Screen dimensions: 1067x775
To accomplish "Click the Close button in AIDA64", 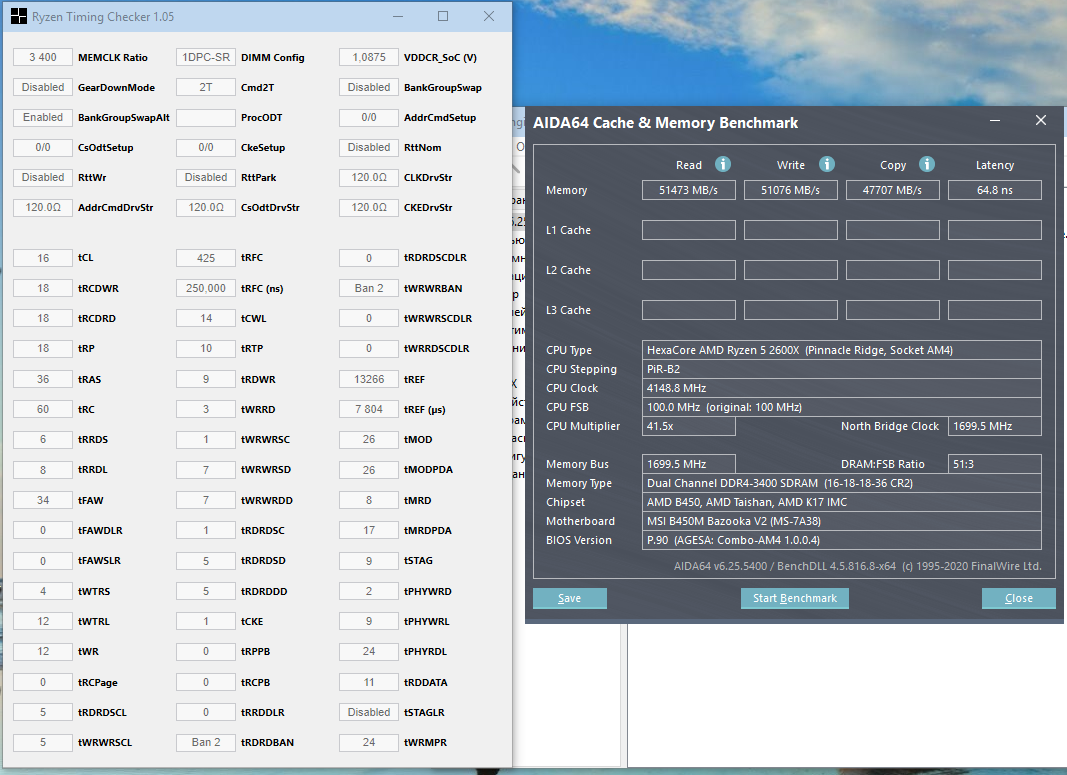I will pyautogui.click(x=1019, y=598).
